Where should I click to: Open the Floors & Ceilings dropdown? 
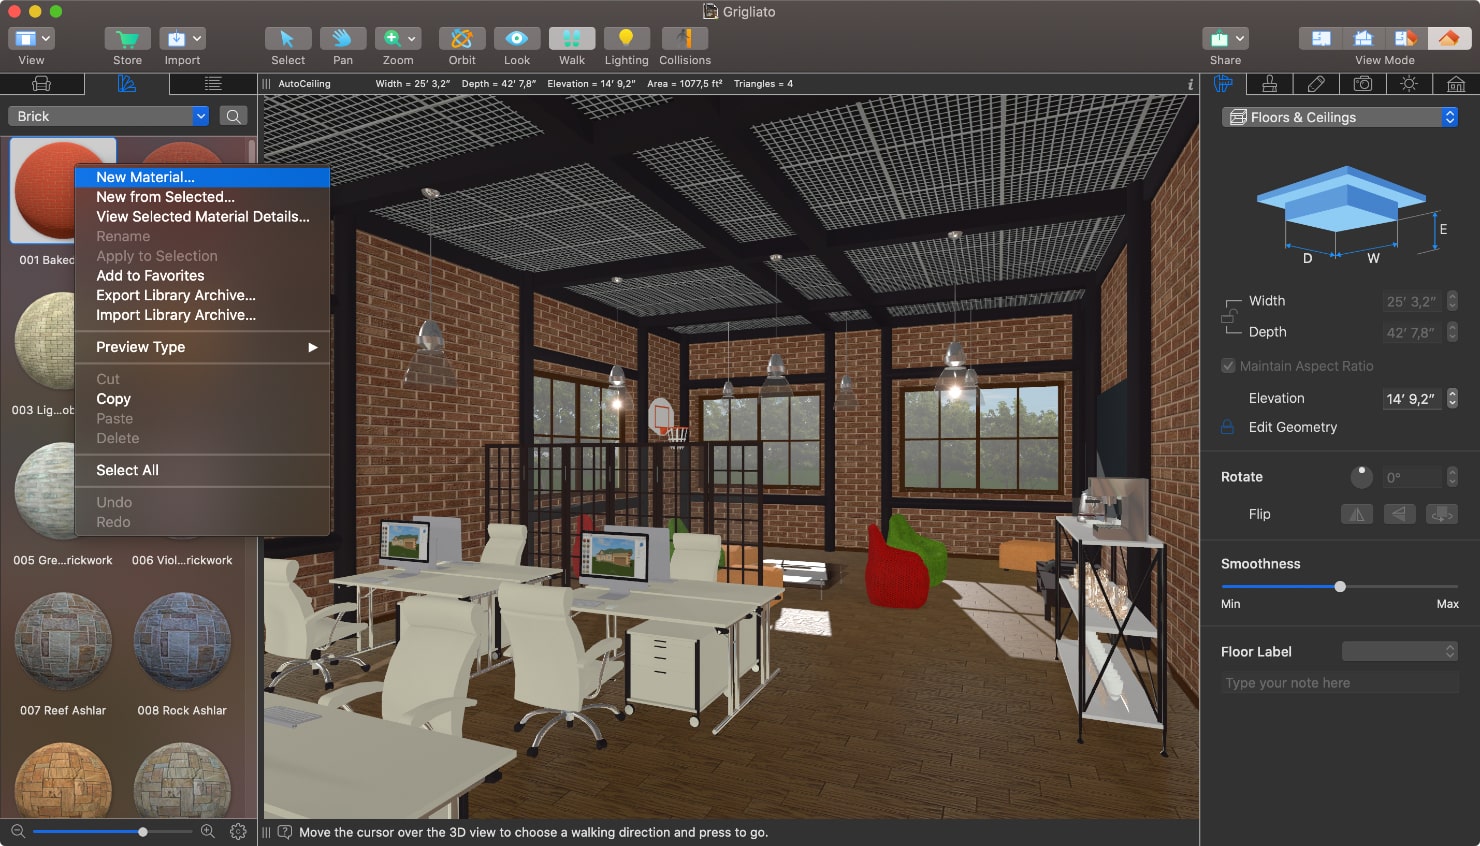[1338, 117]
